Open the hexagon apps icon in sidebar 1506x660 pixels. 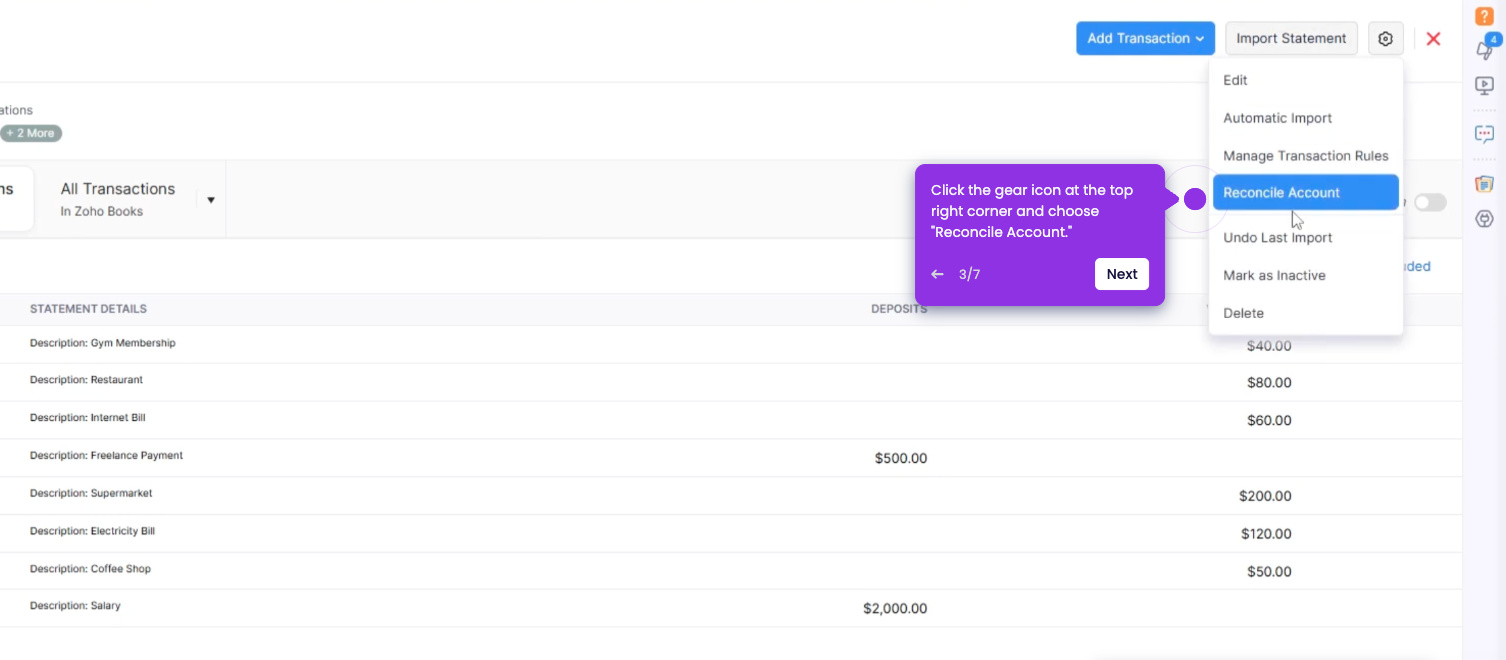pos(1484,219)
